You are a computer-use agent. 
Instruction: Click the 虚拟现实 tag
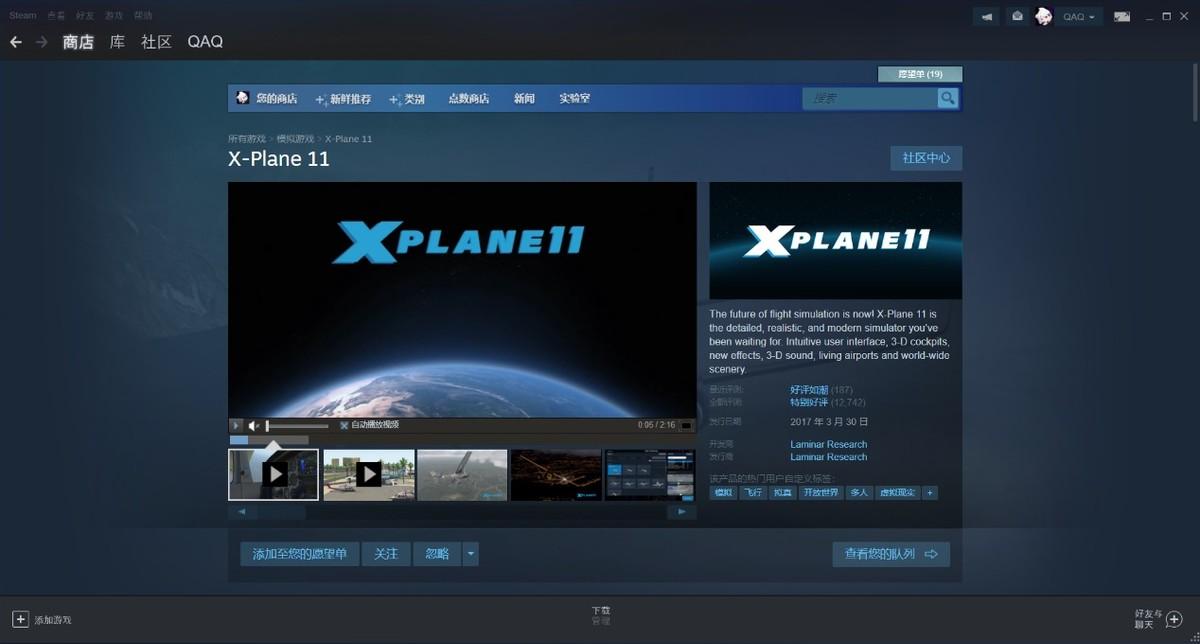pyautogui.click(x=897, y=493)
